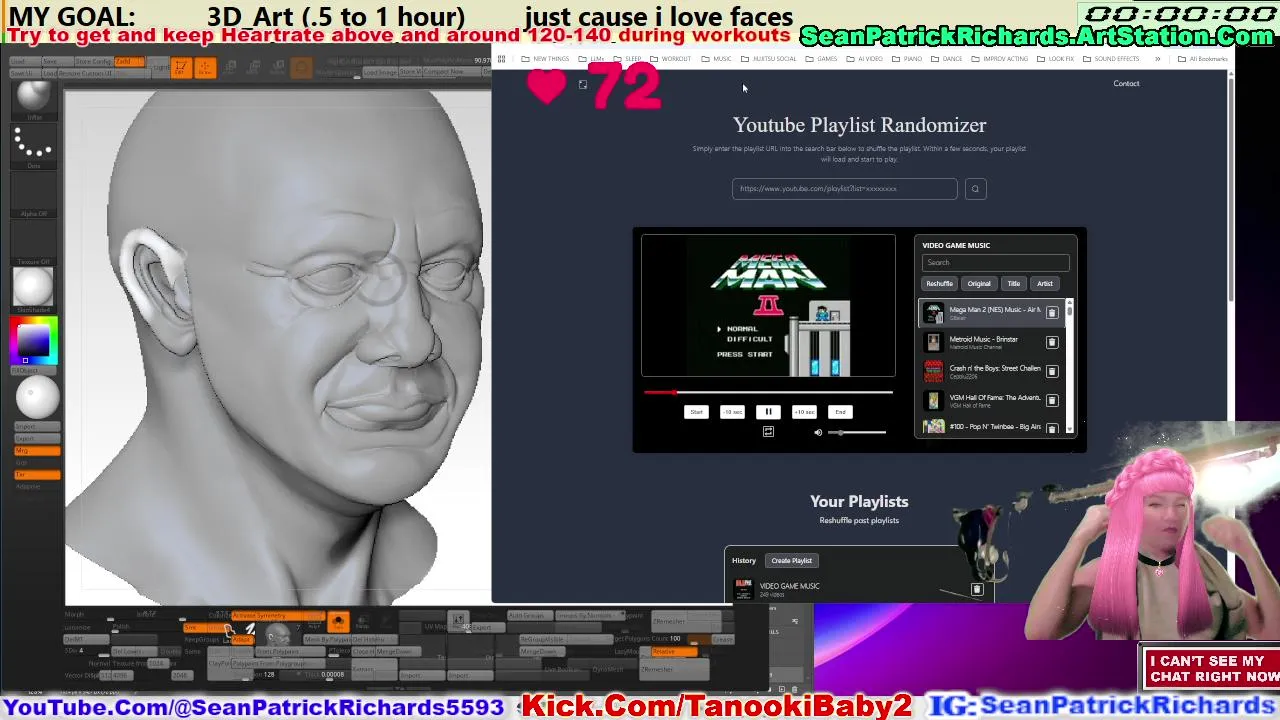This screenshot has height=720, width=1280.
Task: Delete VGM Hall Of Fame track with trash
Action: (1052, 400)
